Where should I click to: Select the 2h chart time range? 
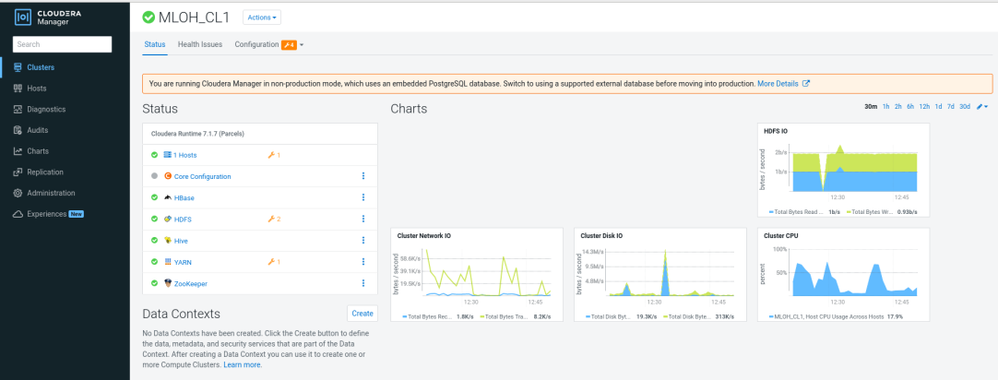tap(898, 107)
